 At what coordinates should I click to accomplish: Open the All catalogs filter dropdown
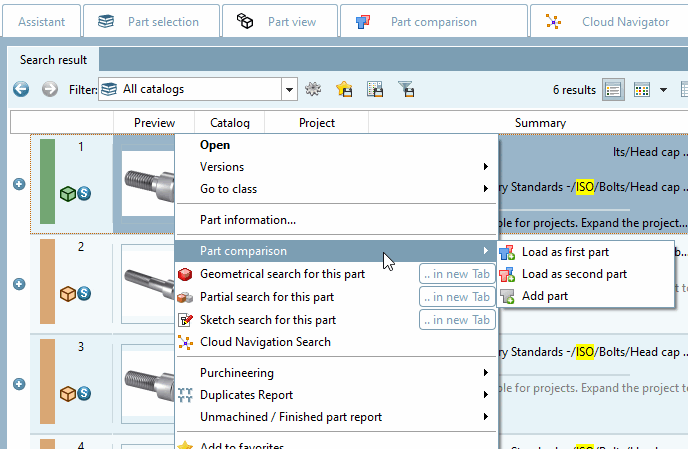[x=289, y=90]
